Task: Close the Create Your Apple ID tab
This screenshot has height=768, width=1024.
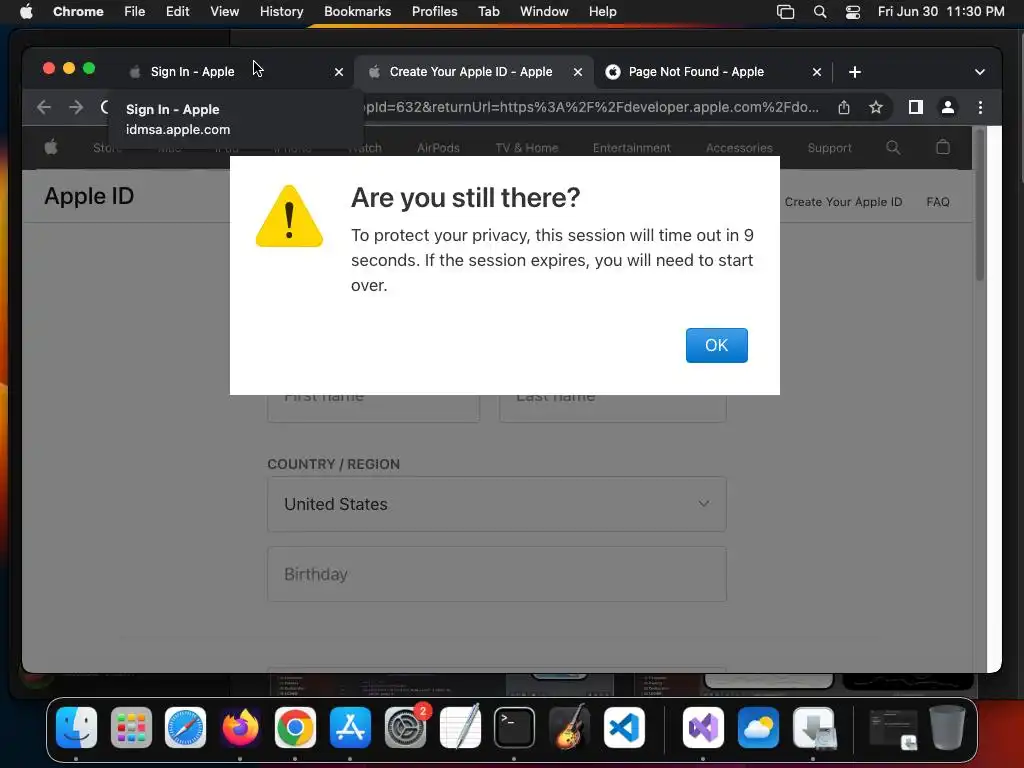Action: 577,72
